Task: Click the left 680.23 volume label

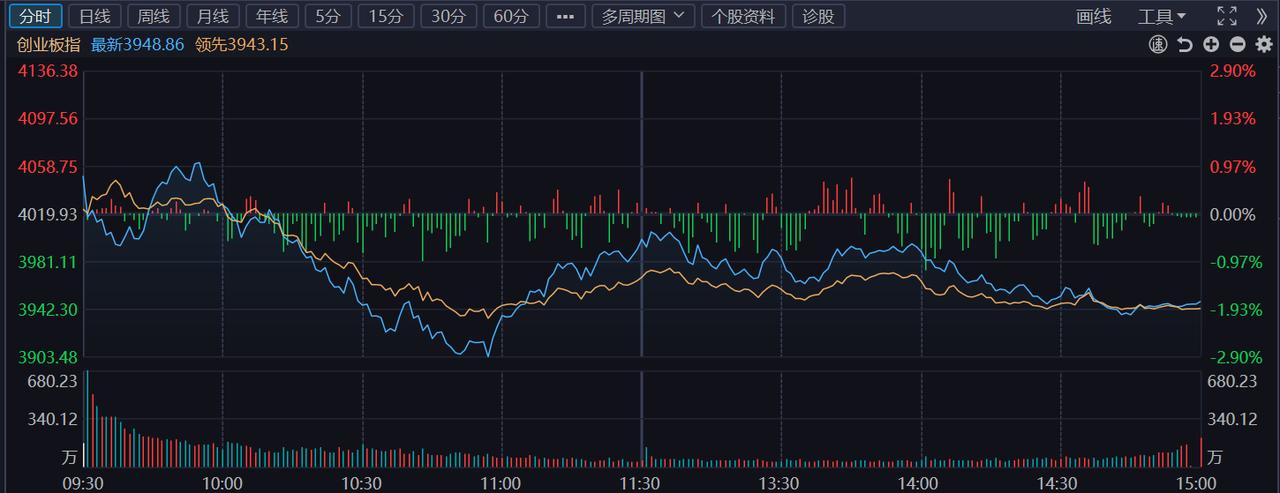Action: 53,381
